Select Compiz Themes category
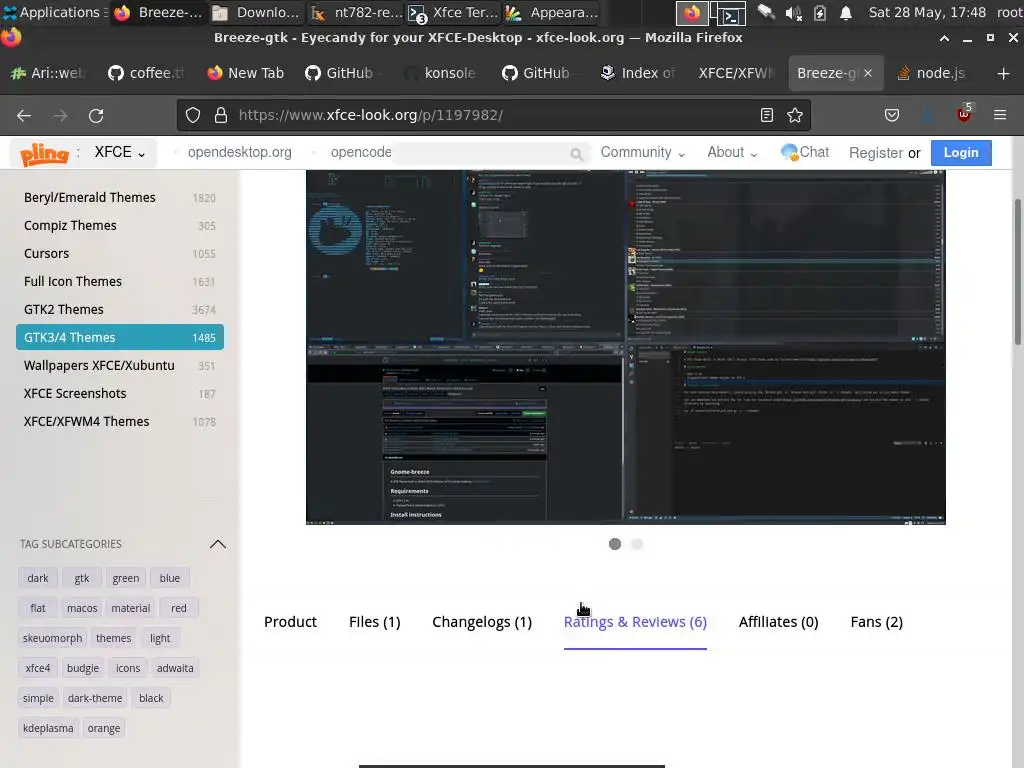This screenshot has height=768, width=1024. (x=120, y=225)
